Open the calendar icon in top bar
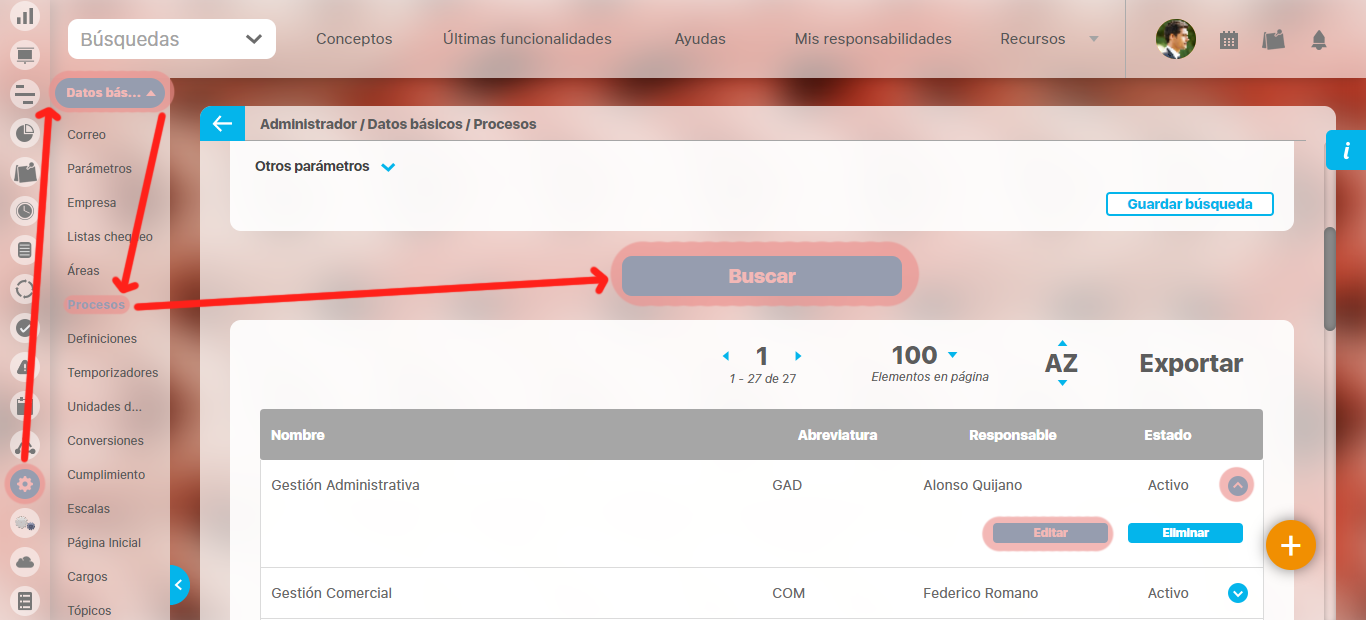The height and width of the screenshot is (620, 1366). [1229, 40]
